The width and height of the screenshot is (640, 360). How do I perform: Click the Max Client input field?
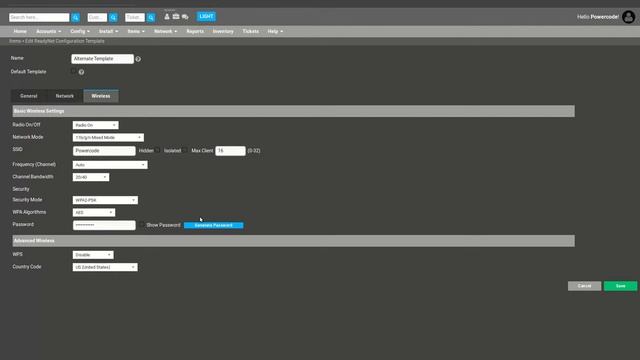[230, 151]
